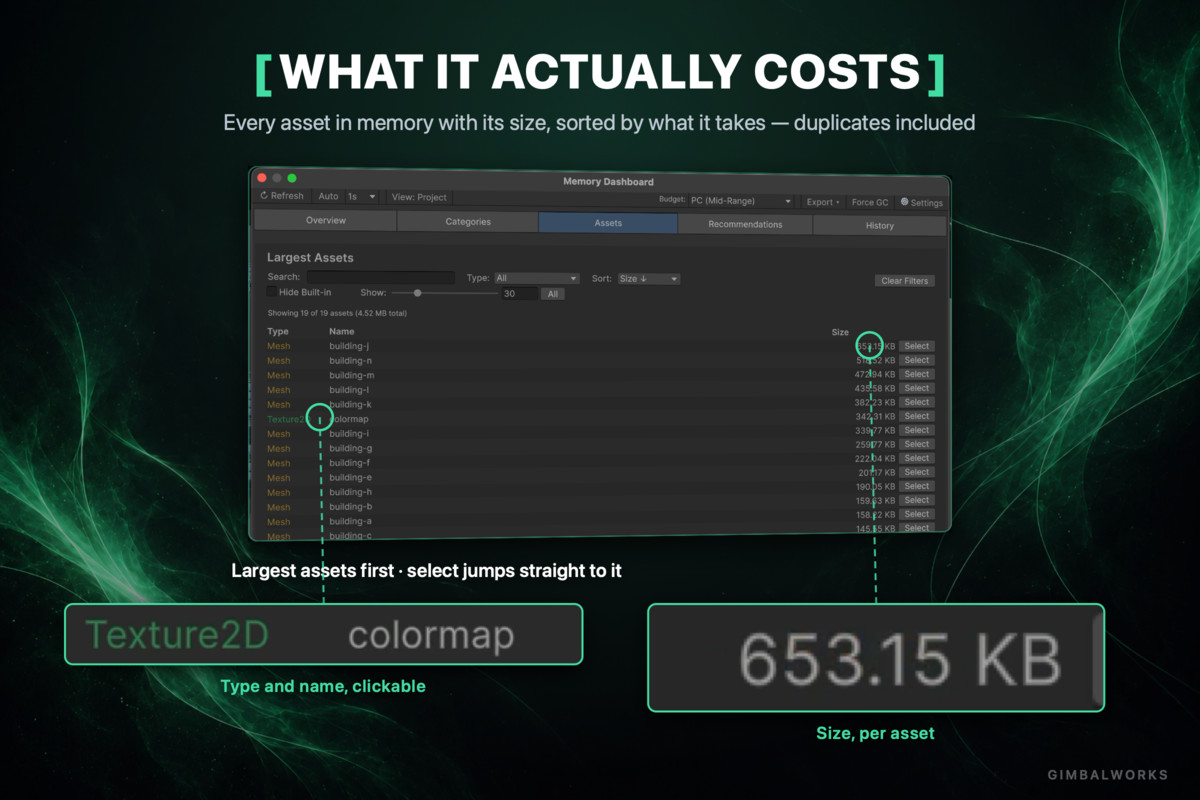Viewport: 1200px width, 800px height.
Task: Open the Settings gear in the toolbar
Action: click(x=921, y=203)
